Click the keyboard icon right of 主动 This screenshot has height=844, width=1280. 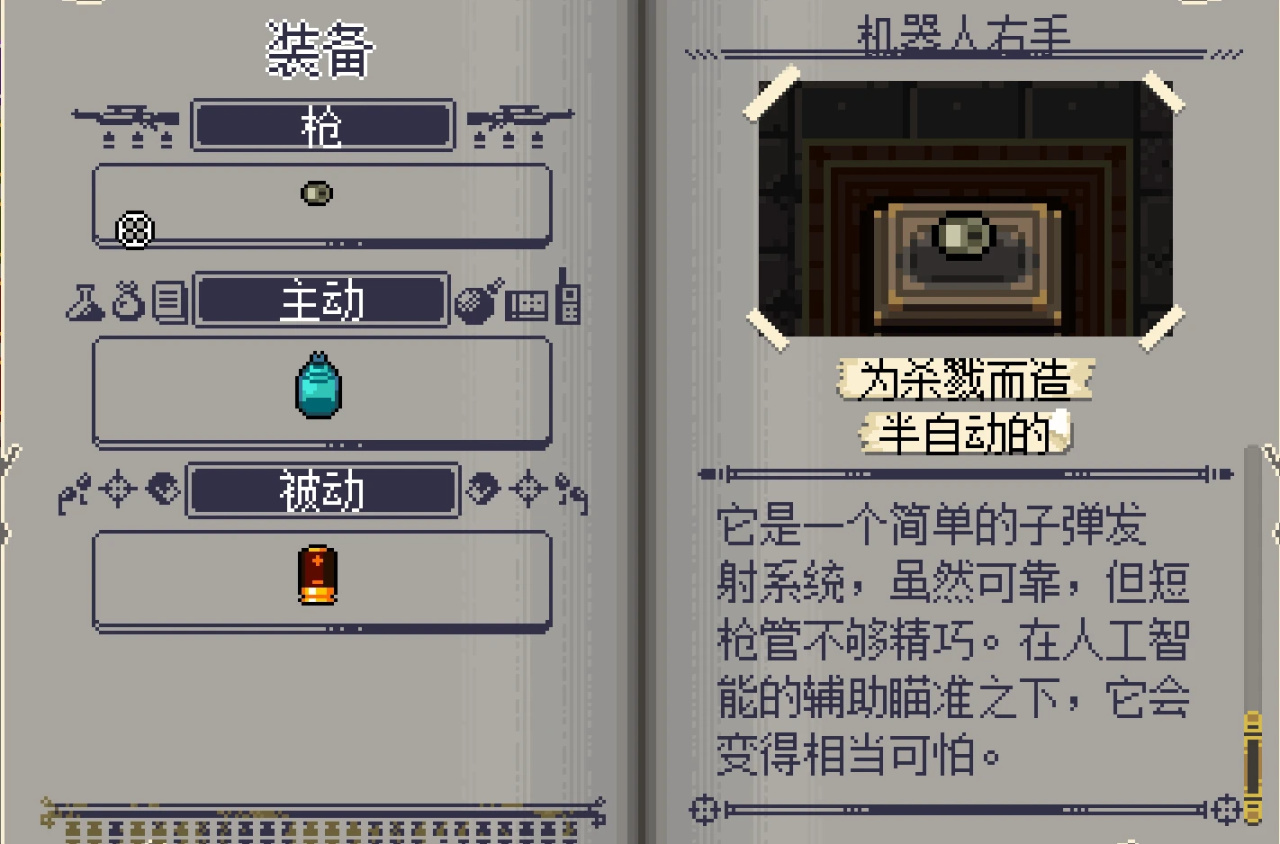527,305
